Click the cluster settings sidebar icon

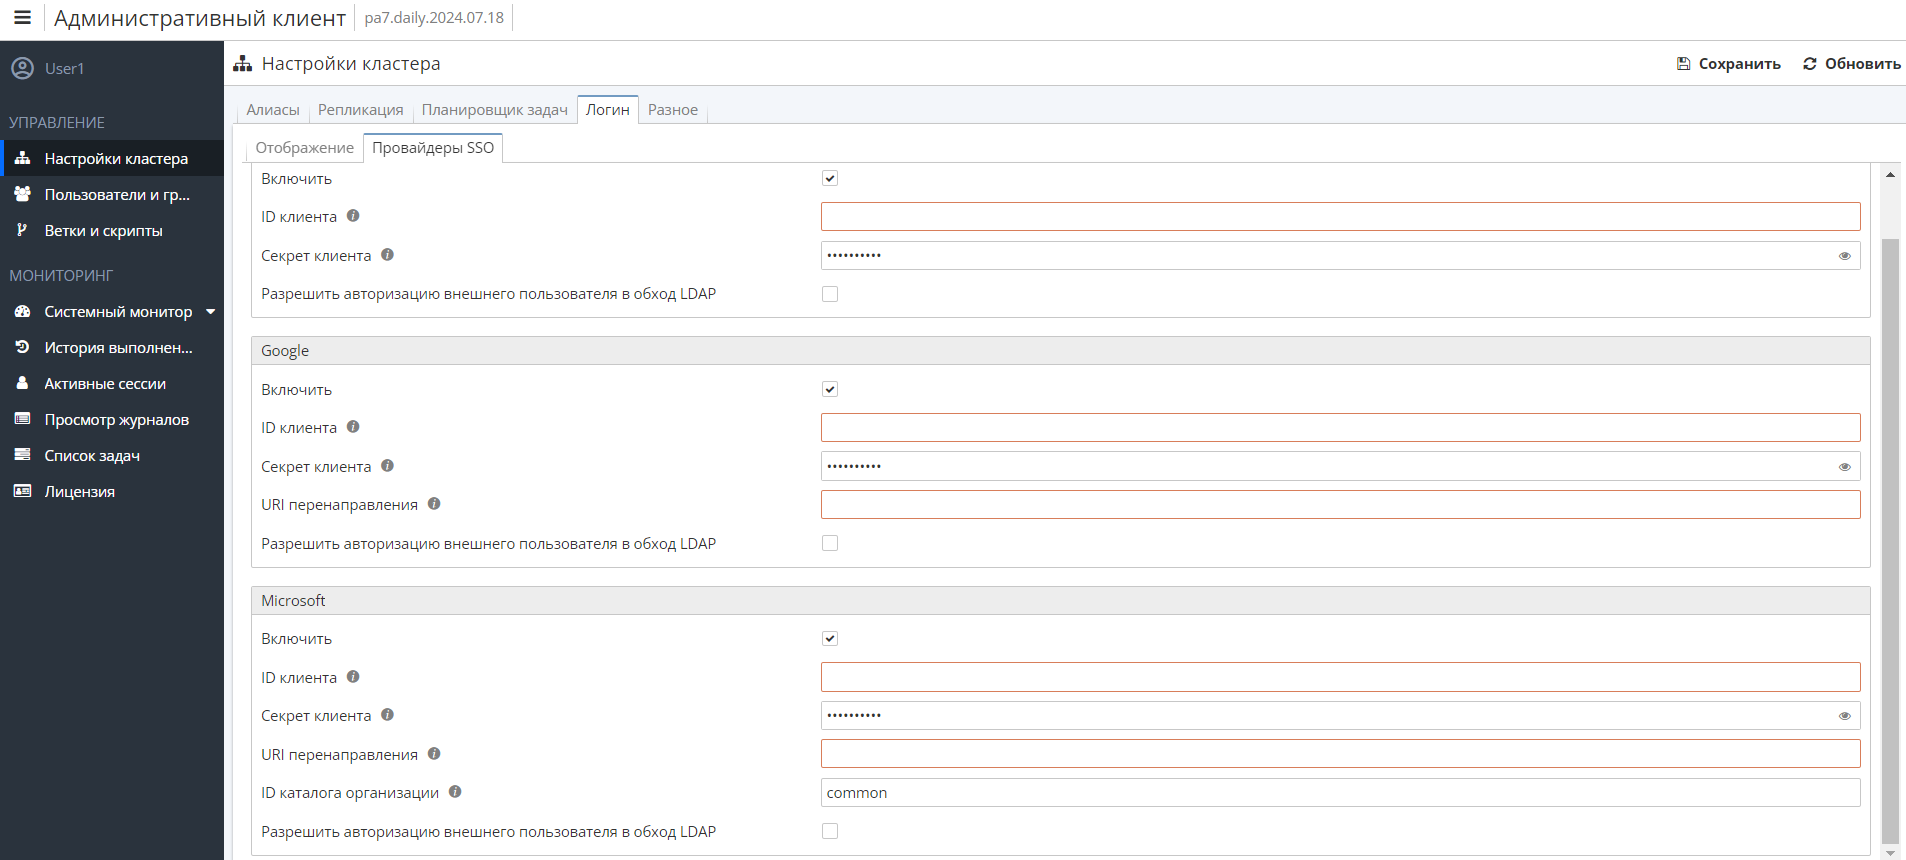tap(22, 158)
